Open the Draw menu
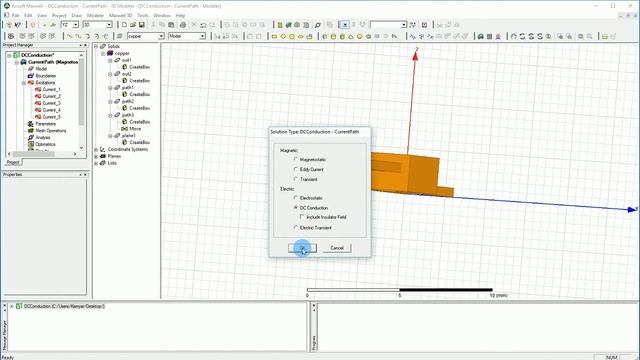Screen dimensions: 640x360 (x=76, y=16)
